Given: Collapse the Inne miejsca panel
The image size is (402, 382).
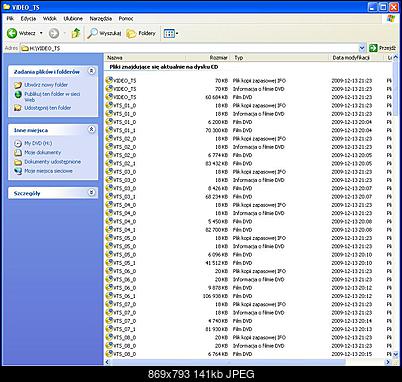Looking at the screenshot, I should click(91, 130).
